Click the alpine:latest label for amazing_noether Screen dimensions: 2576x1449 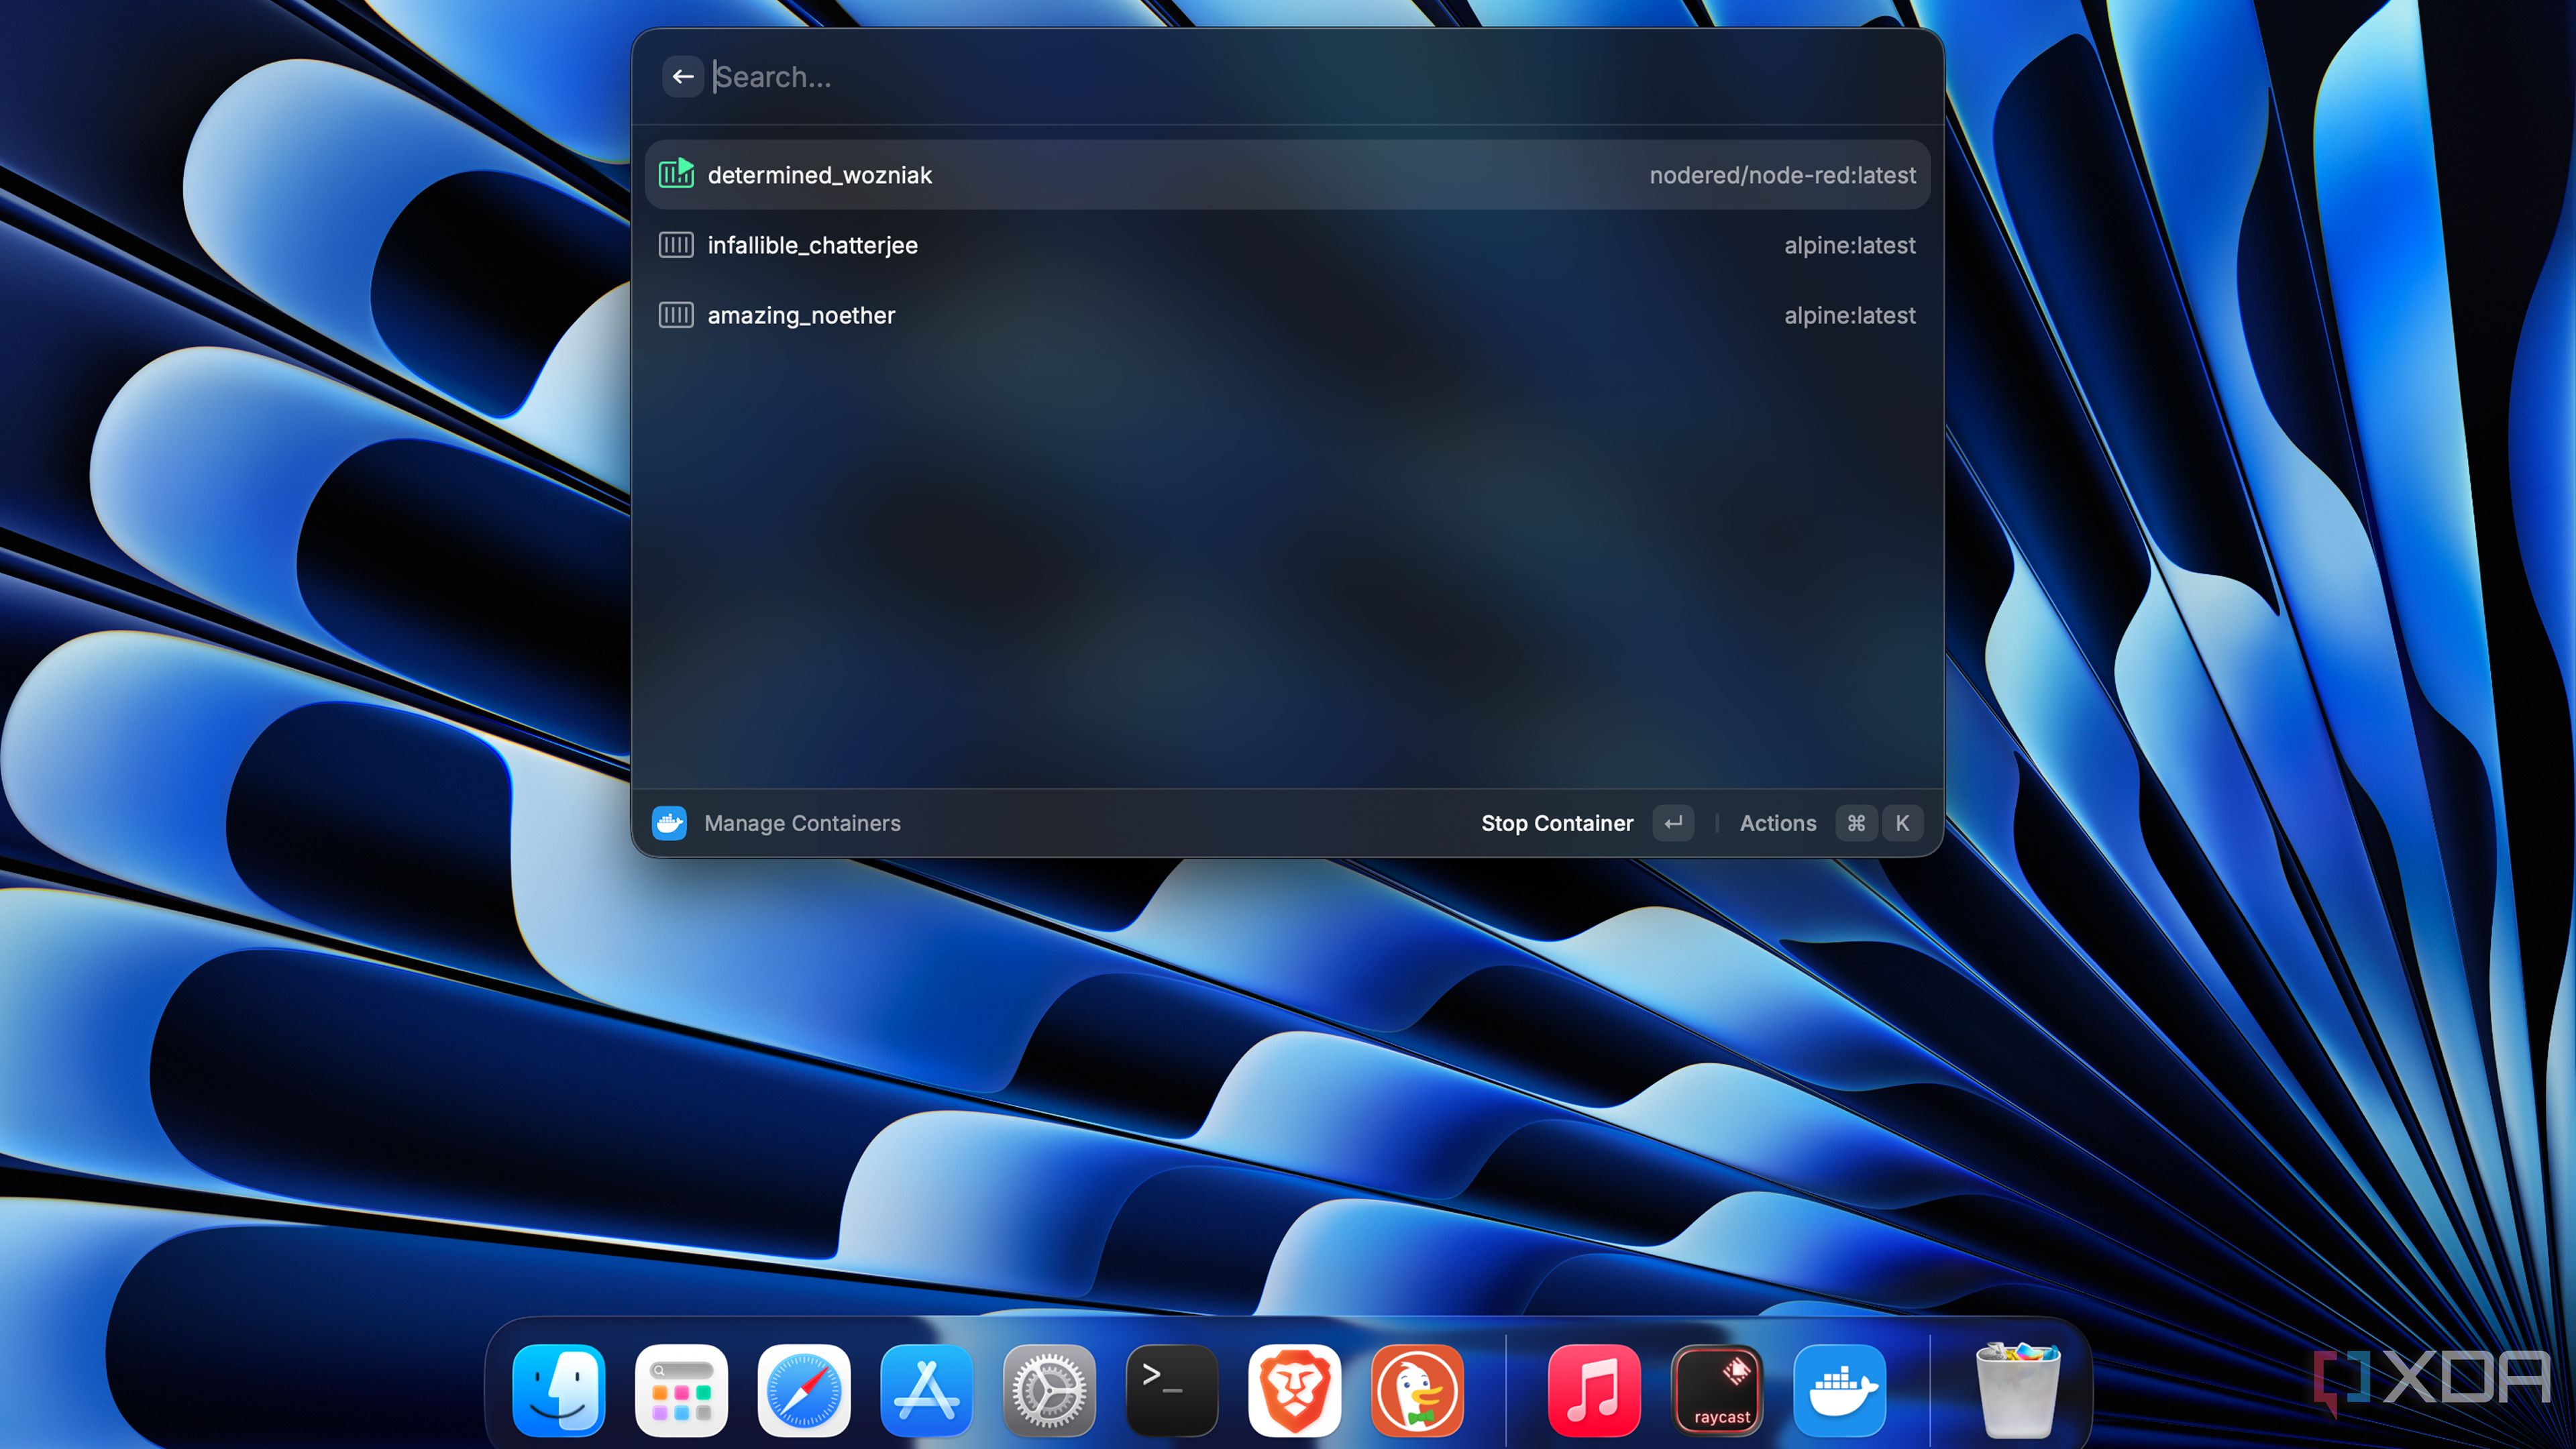[1850, 315]
